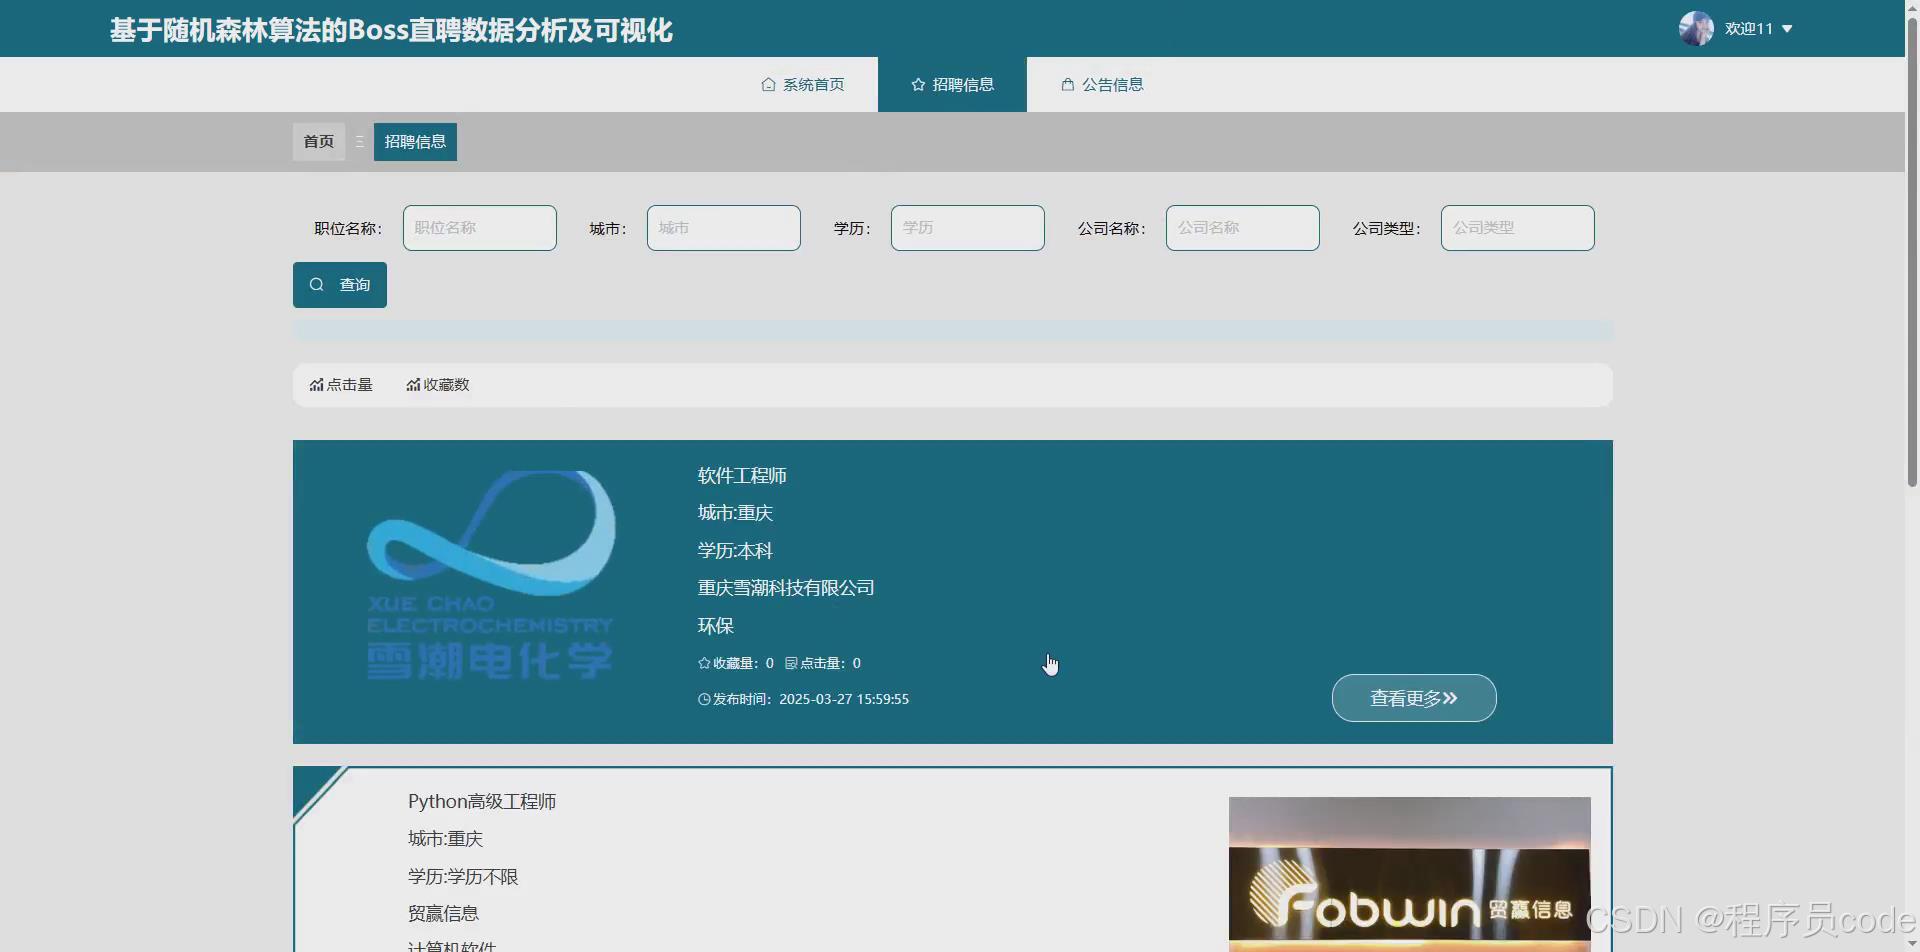Expand the breadcrumb list icon next to 首页
Image resolution: width=1920 pixels, height=952 pixels.
[358, 141]
